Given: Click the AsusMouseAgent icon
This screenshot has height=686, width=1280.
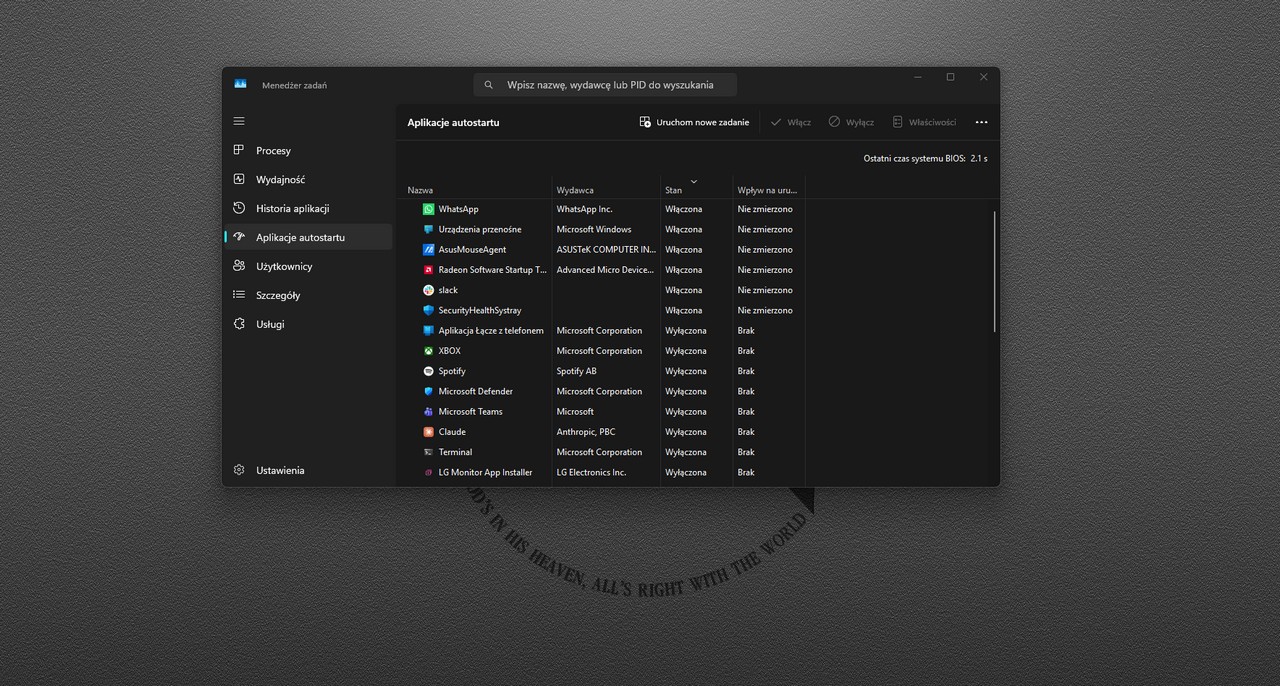Looking at the screenshot, I should [x=428, y=249].
